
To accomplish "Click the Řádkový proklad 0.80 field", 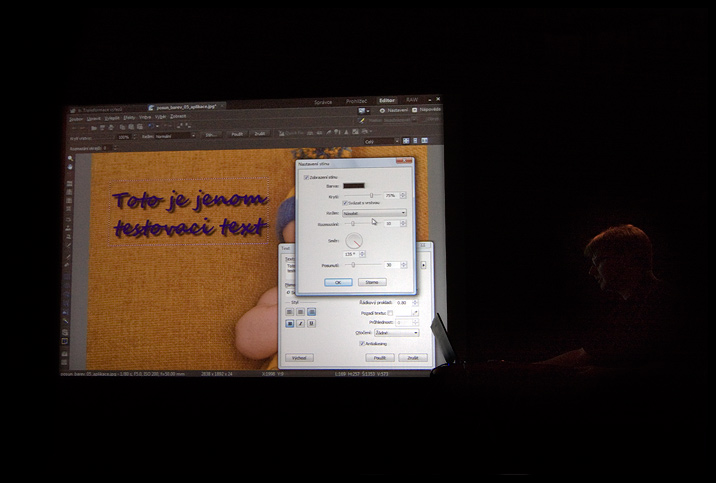I will (x=403, y=302).
